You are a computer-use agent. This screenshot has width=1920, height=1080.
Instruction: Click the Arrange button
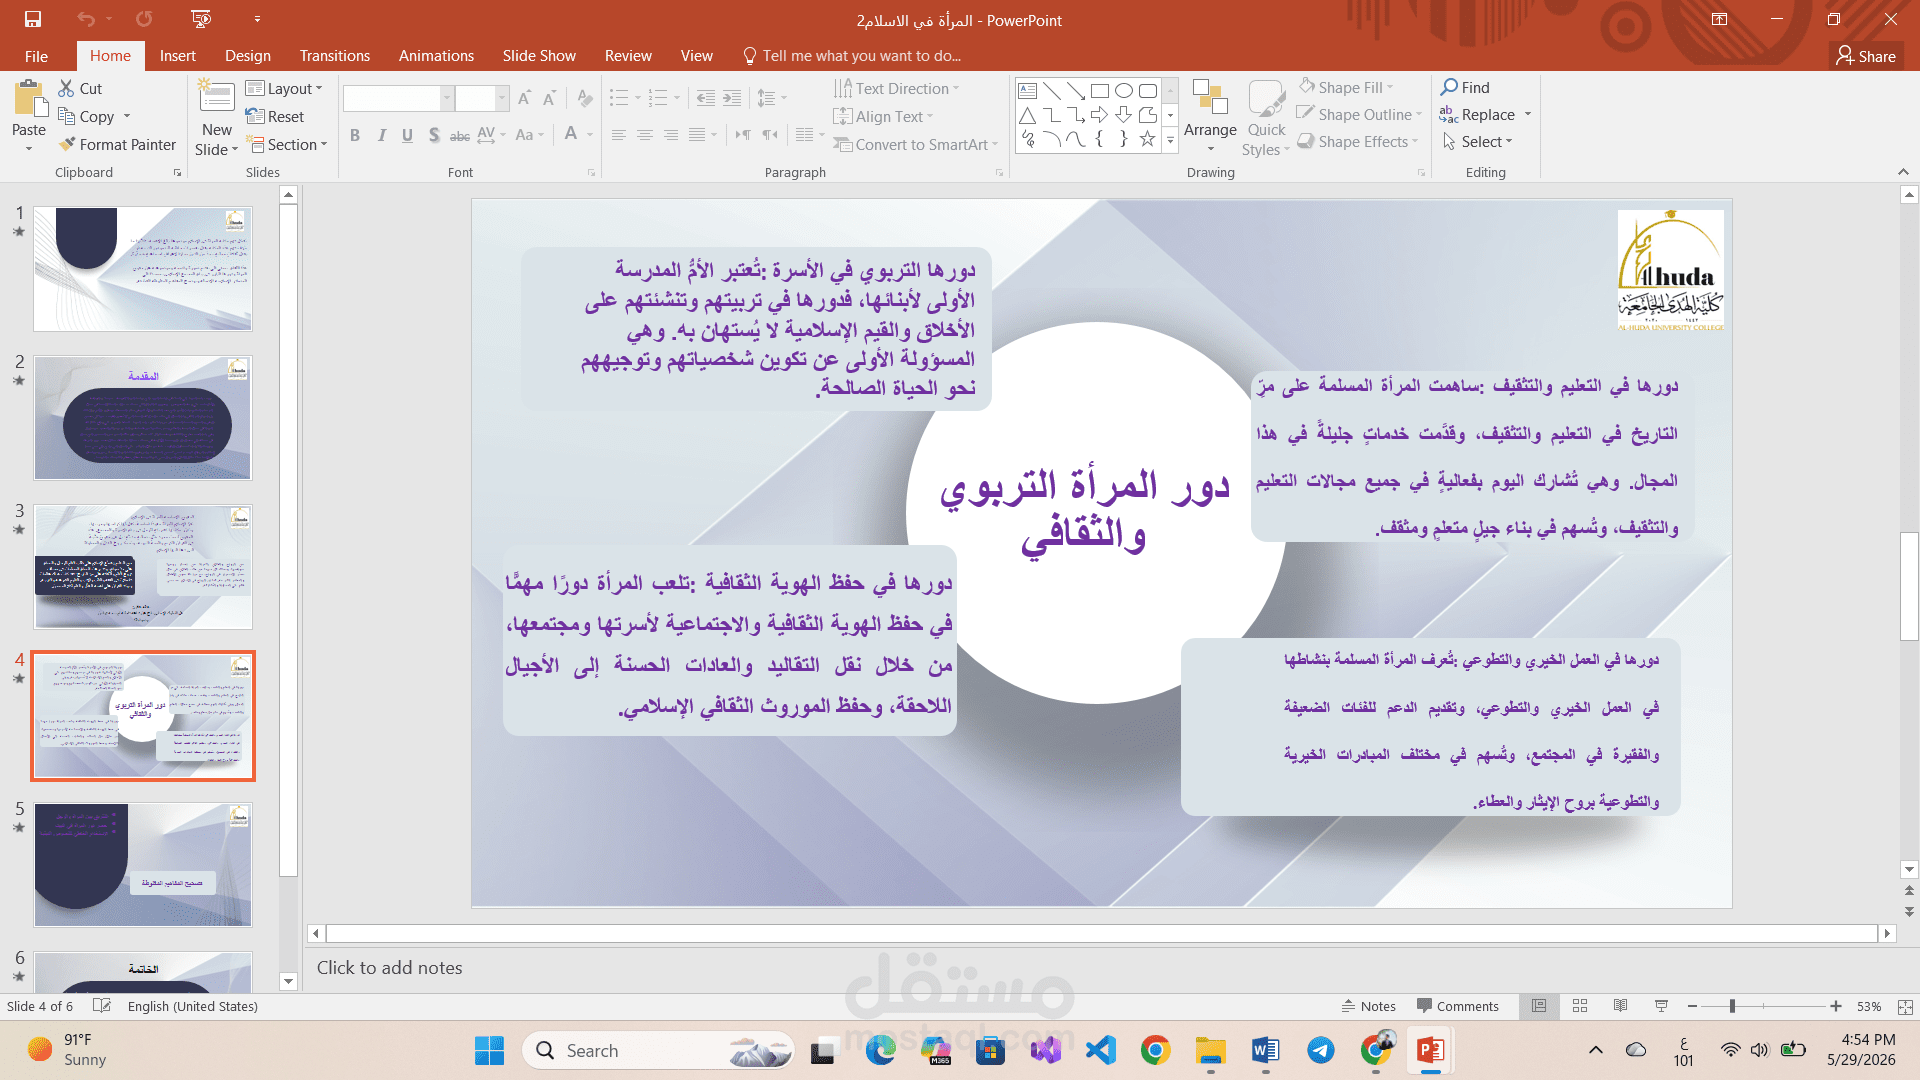pyautogui.click(x=1210, y=116)
